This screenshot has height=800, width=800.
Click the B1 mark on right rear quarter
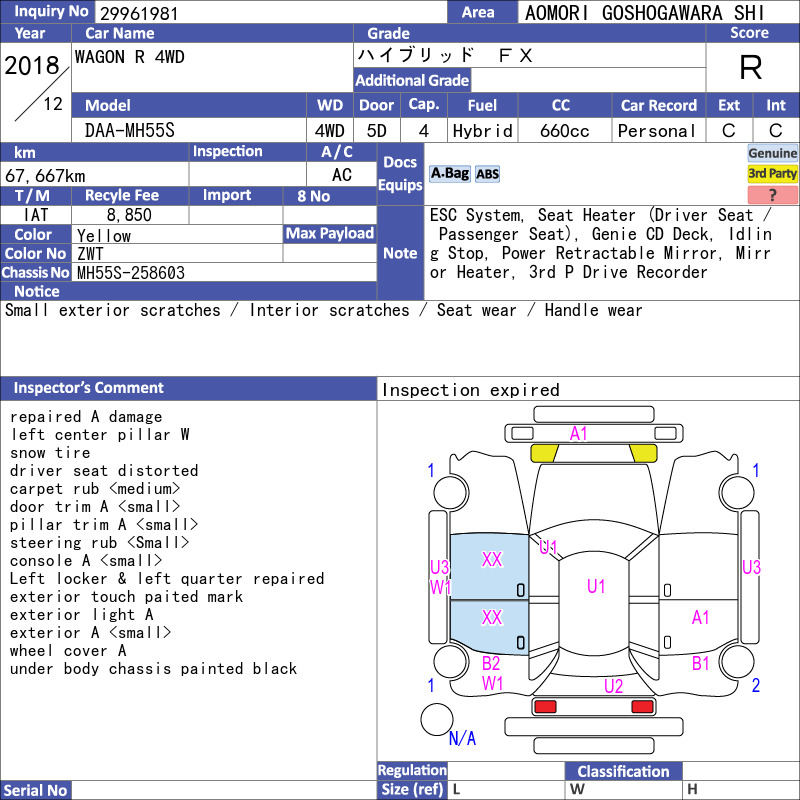701,663
